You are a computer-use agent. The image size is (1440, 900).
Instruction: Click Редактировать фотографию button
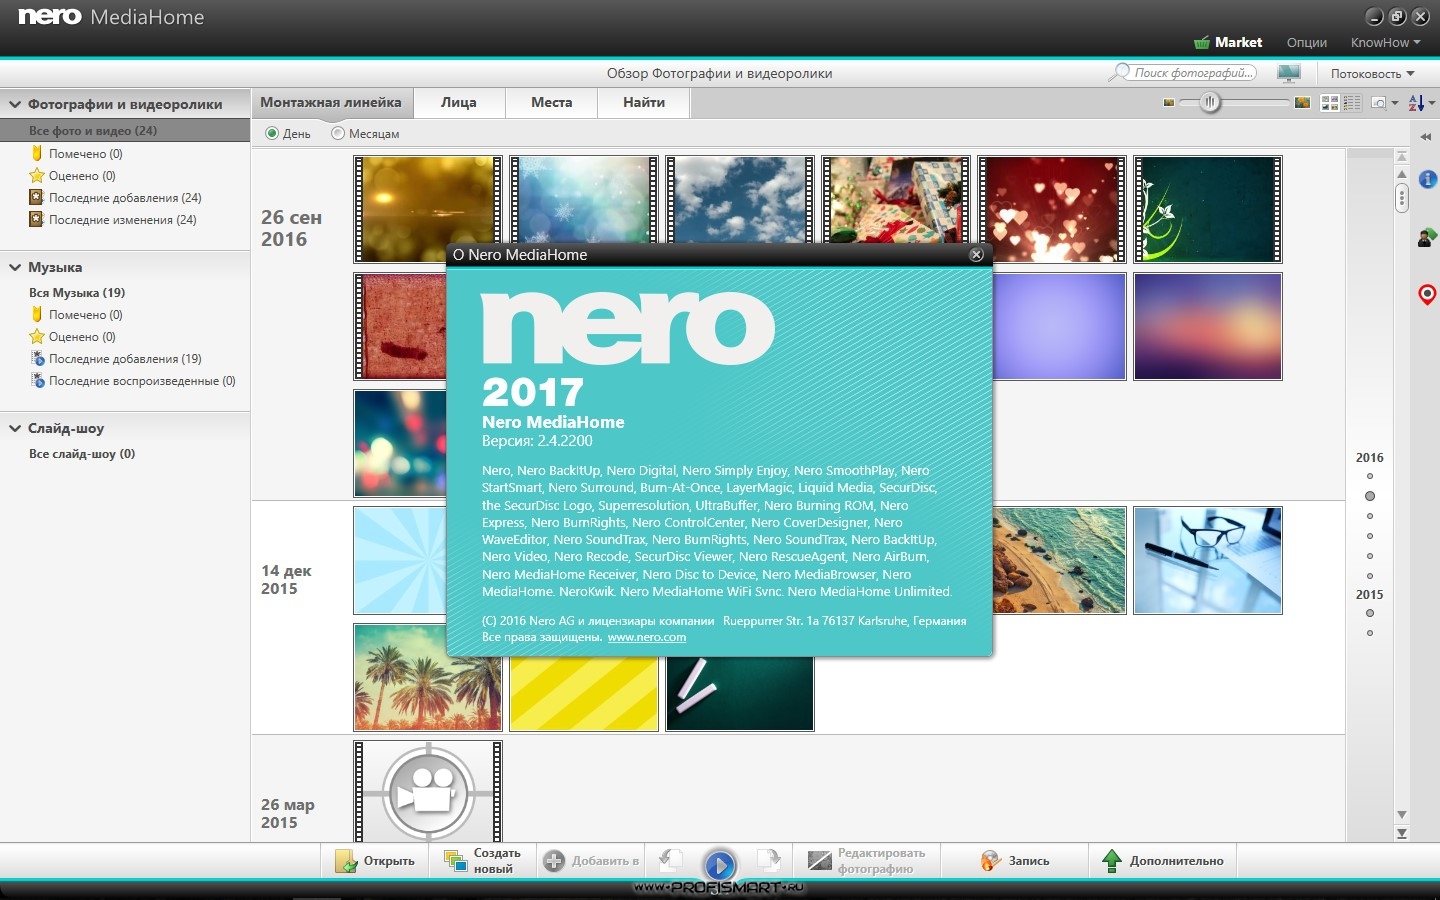click(867, 861)
